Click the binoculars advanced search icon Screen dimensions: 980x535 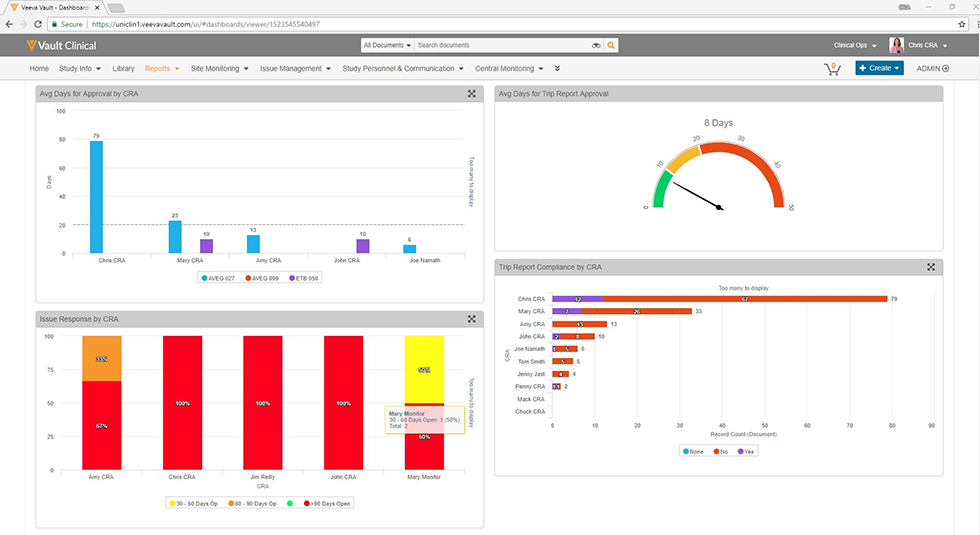pyautogui.click(x=596, y=45)
